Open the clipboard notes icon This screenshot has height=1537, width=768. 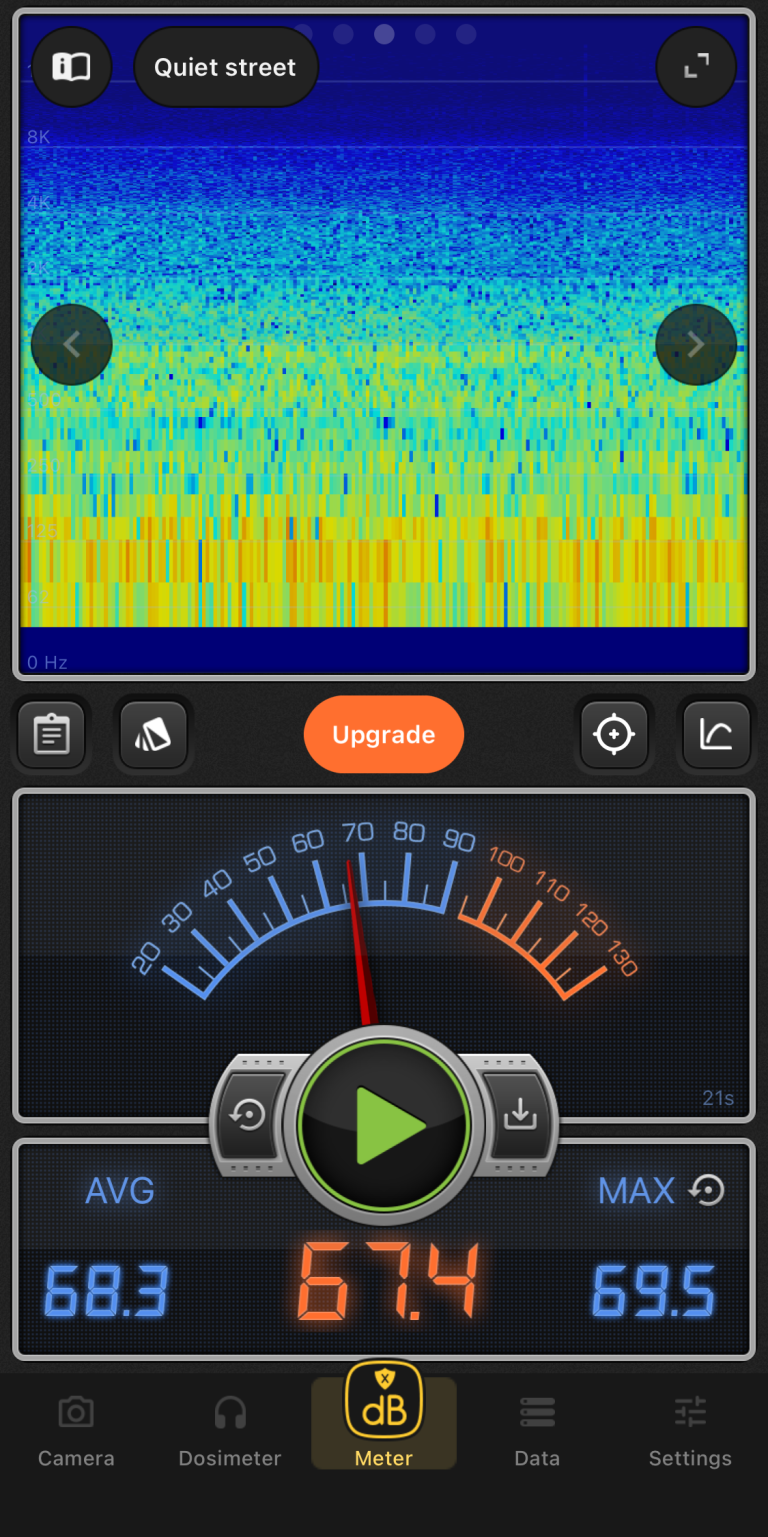click(x=52, y=735)
